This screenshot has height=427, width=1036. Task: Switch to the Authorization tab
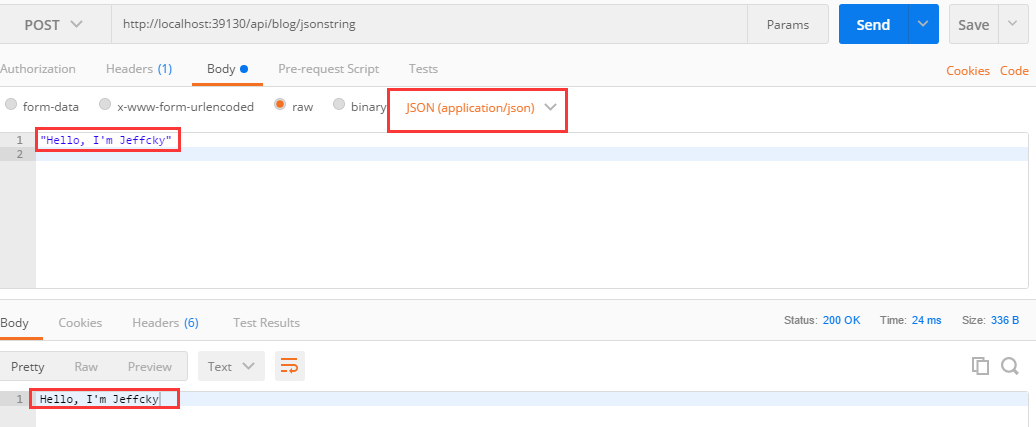[x=38, y=69]
